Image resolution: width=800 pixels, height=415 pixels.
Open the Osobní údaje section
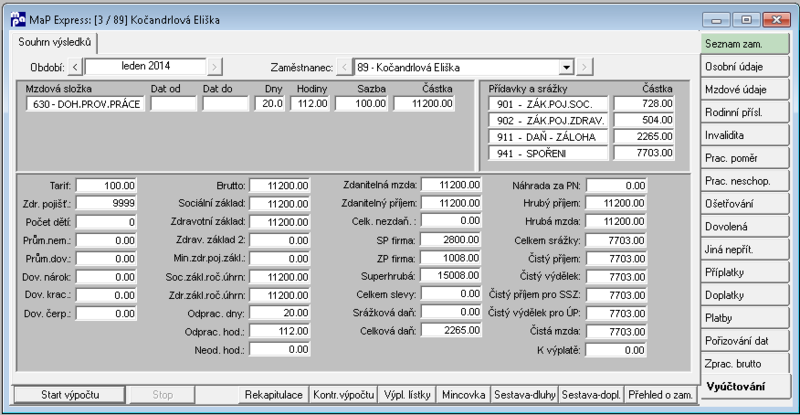744,66
